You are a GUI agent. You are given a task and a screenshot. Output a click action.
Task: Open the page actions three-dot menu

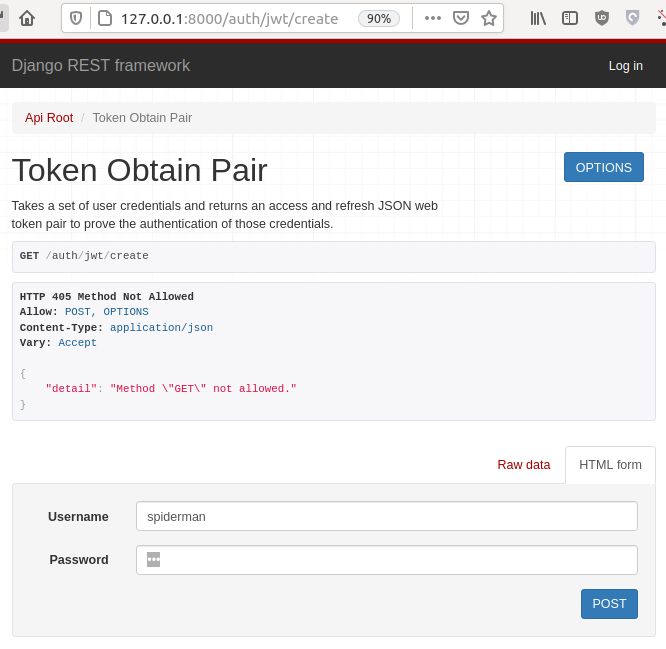click(432, 18)
